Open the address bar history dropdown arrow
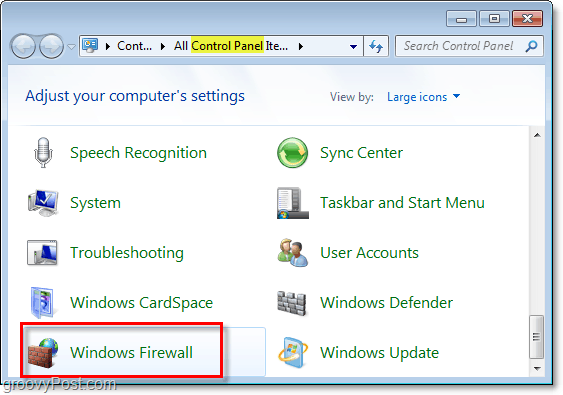563x395 pixels. 353,46
